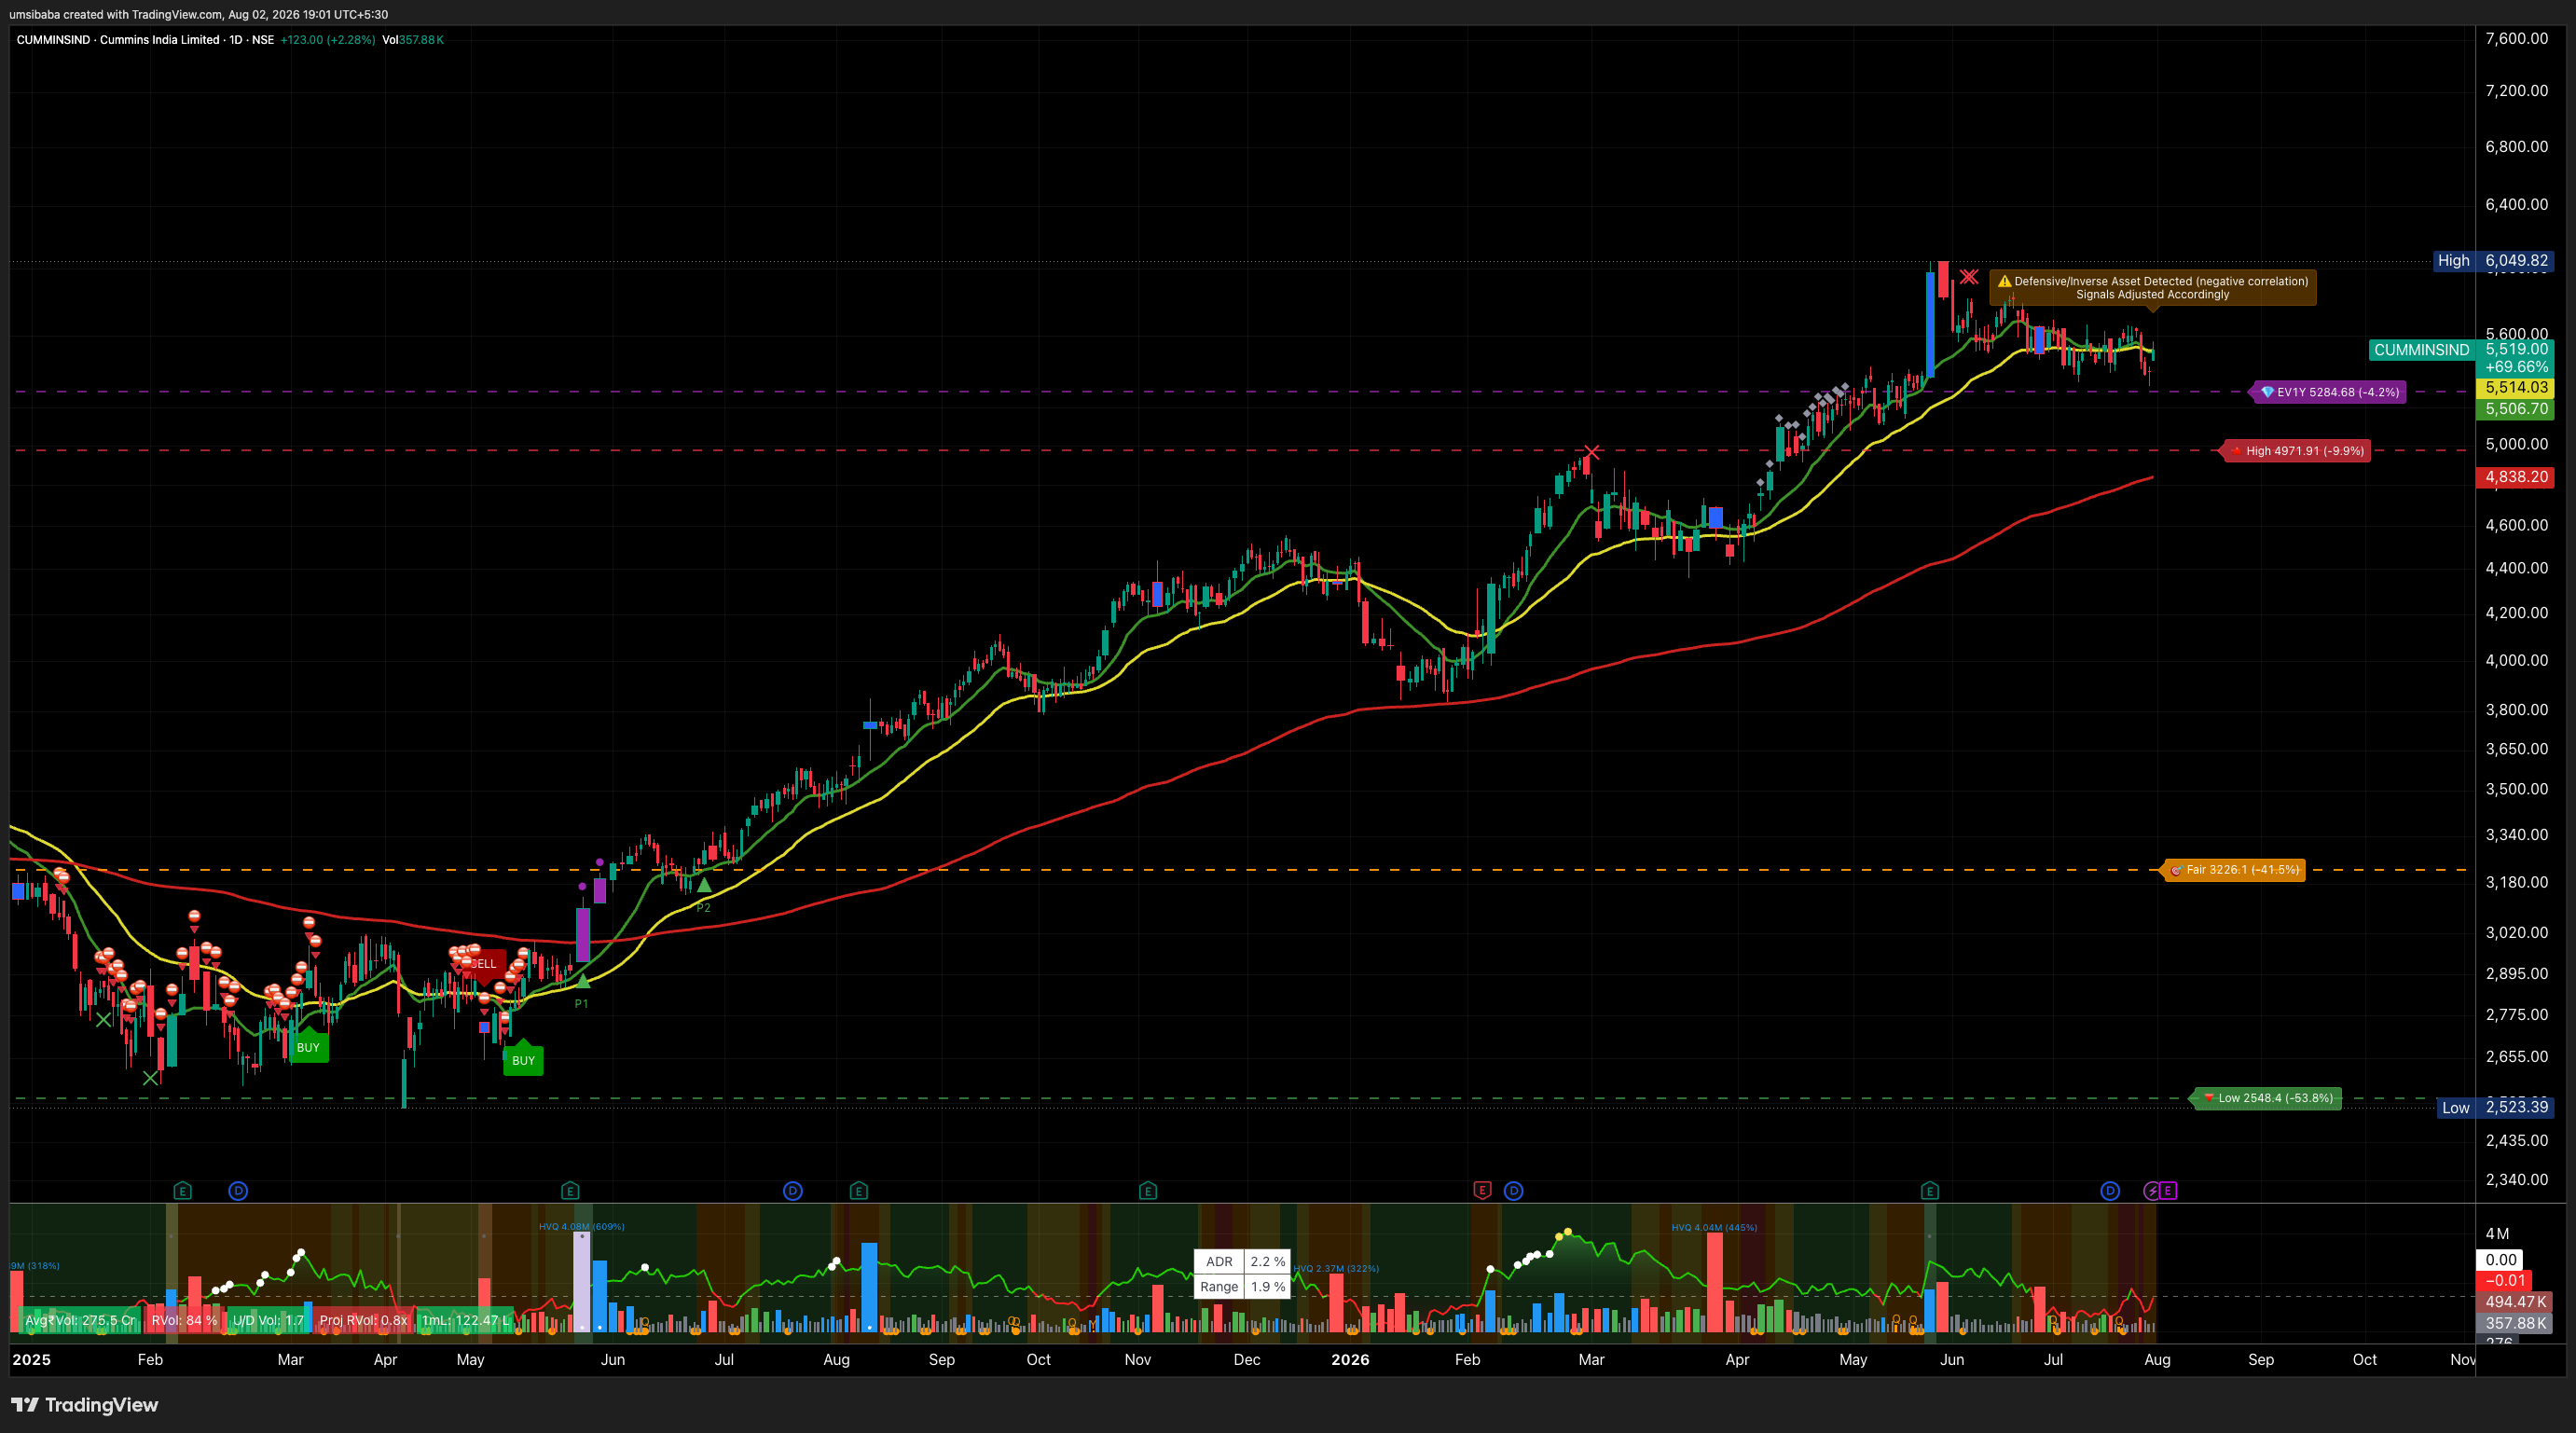Click the Avg₹Vol: 275.5 Cr stat chip
The image size is (2576, 1433).
click(79, 1320)
